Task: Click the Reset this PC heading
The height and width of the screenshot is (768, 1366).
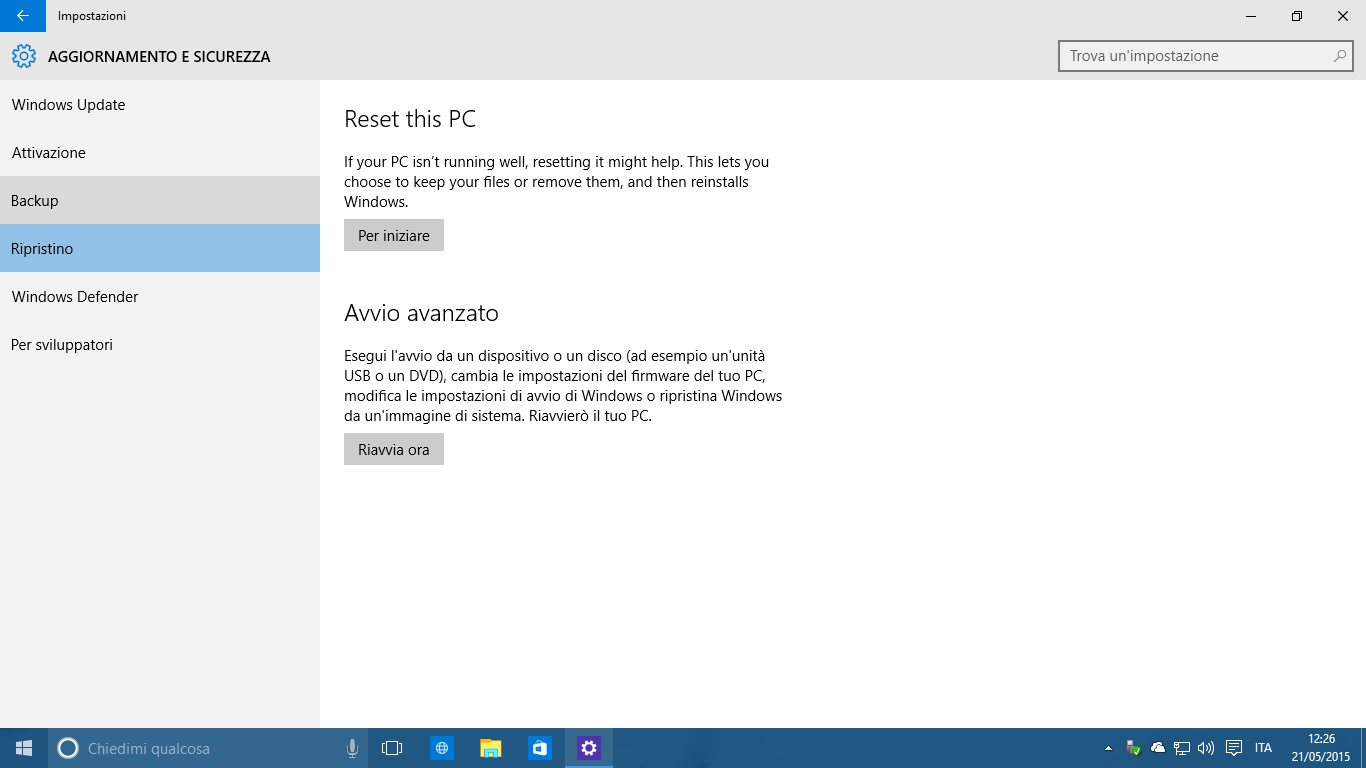Action: [410, 119]
